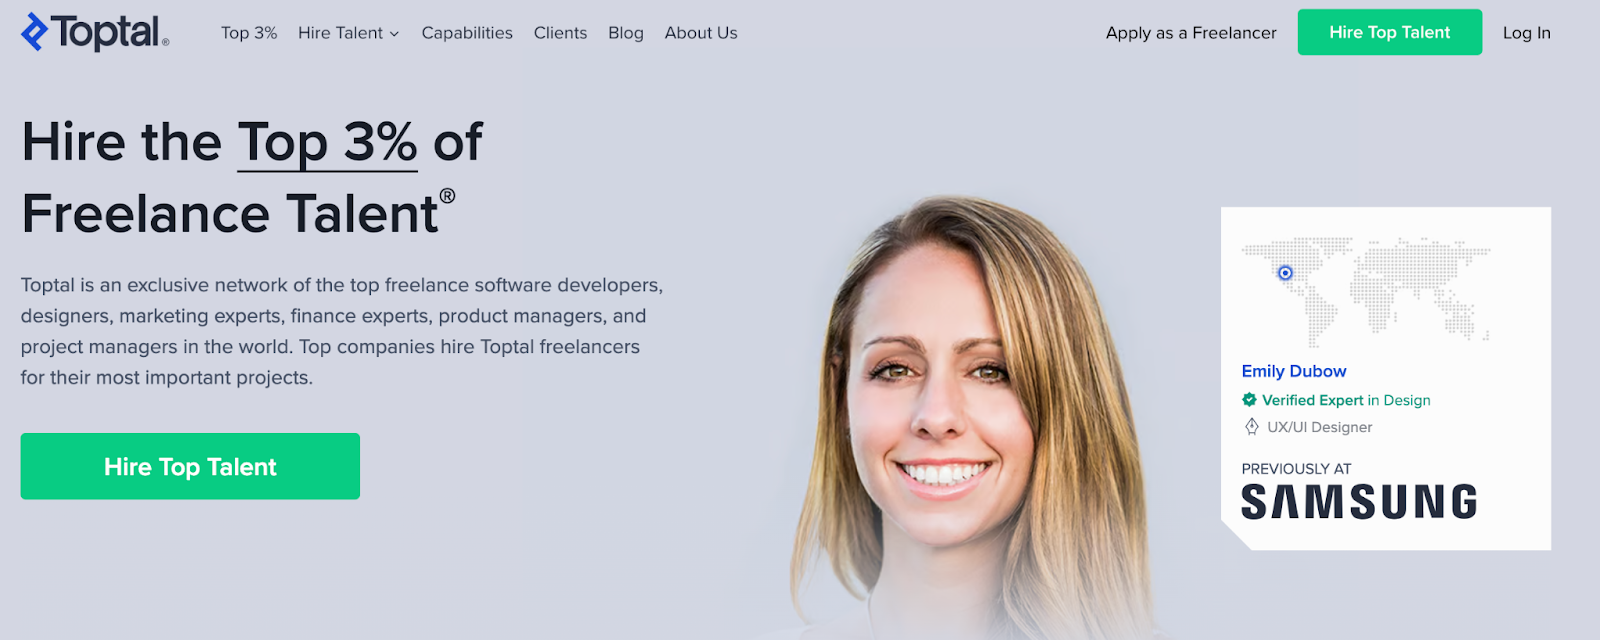Click the dotted world map graphic

[x=1366, y=291]
